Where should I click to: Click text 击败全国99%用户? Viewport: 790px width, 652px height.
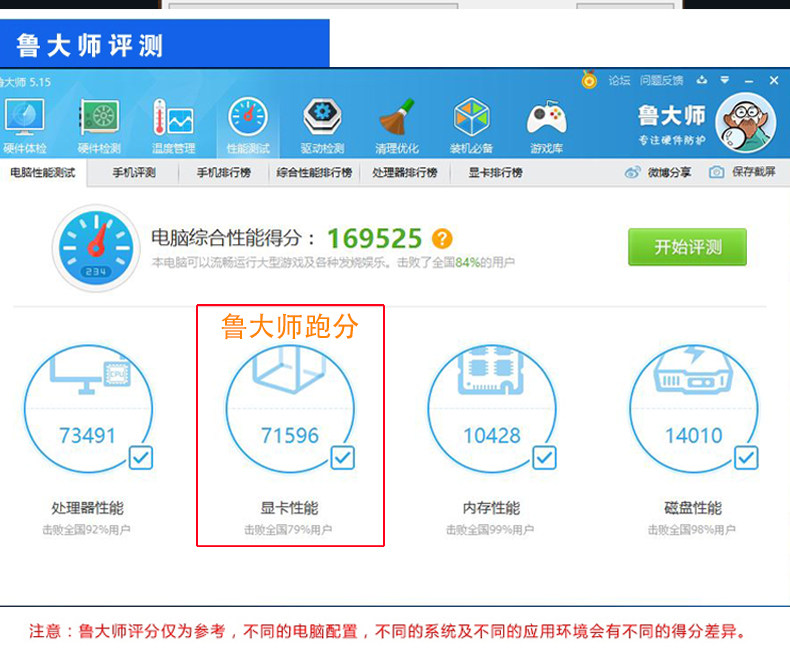point(490,530)
